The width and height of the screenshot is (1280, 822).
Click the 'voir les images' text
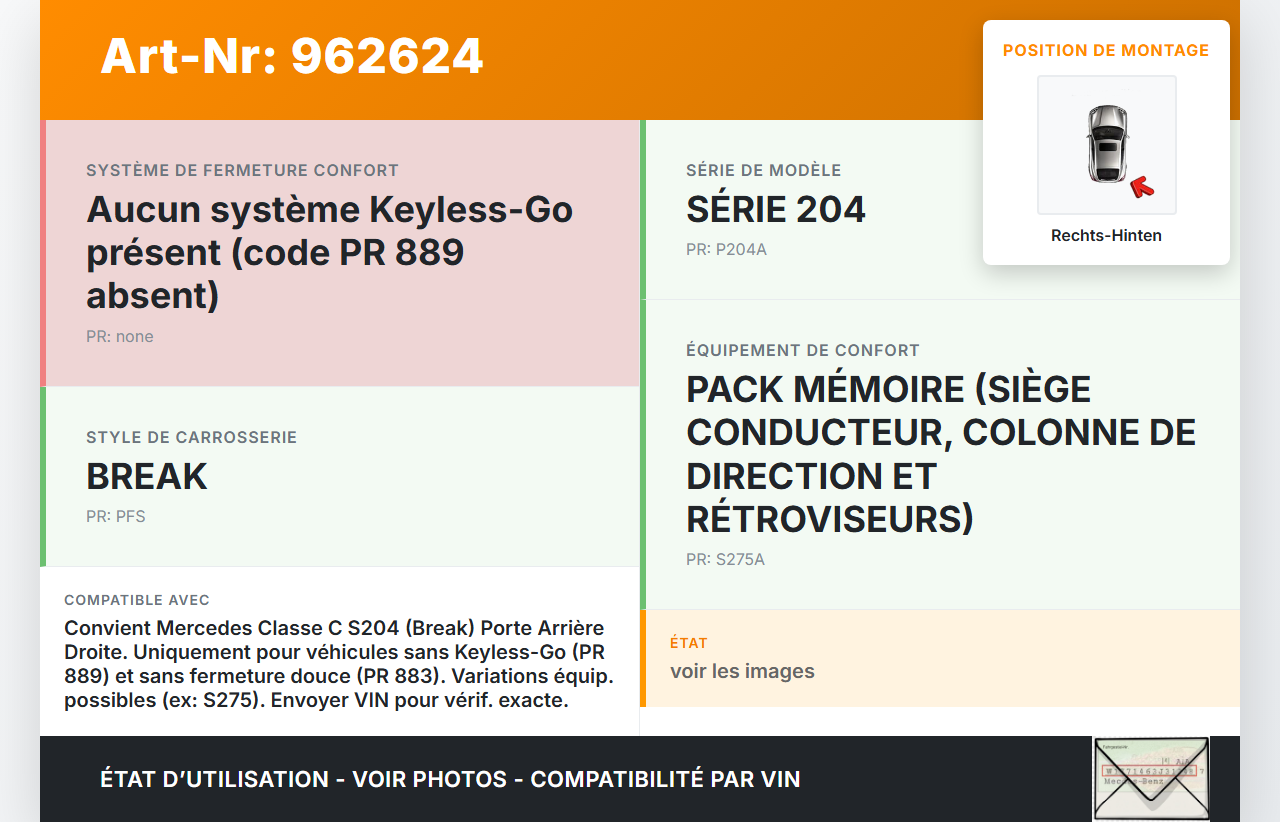point(742,671)
